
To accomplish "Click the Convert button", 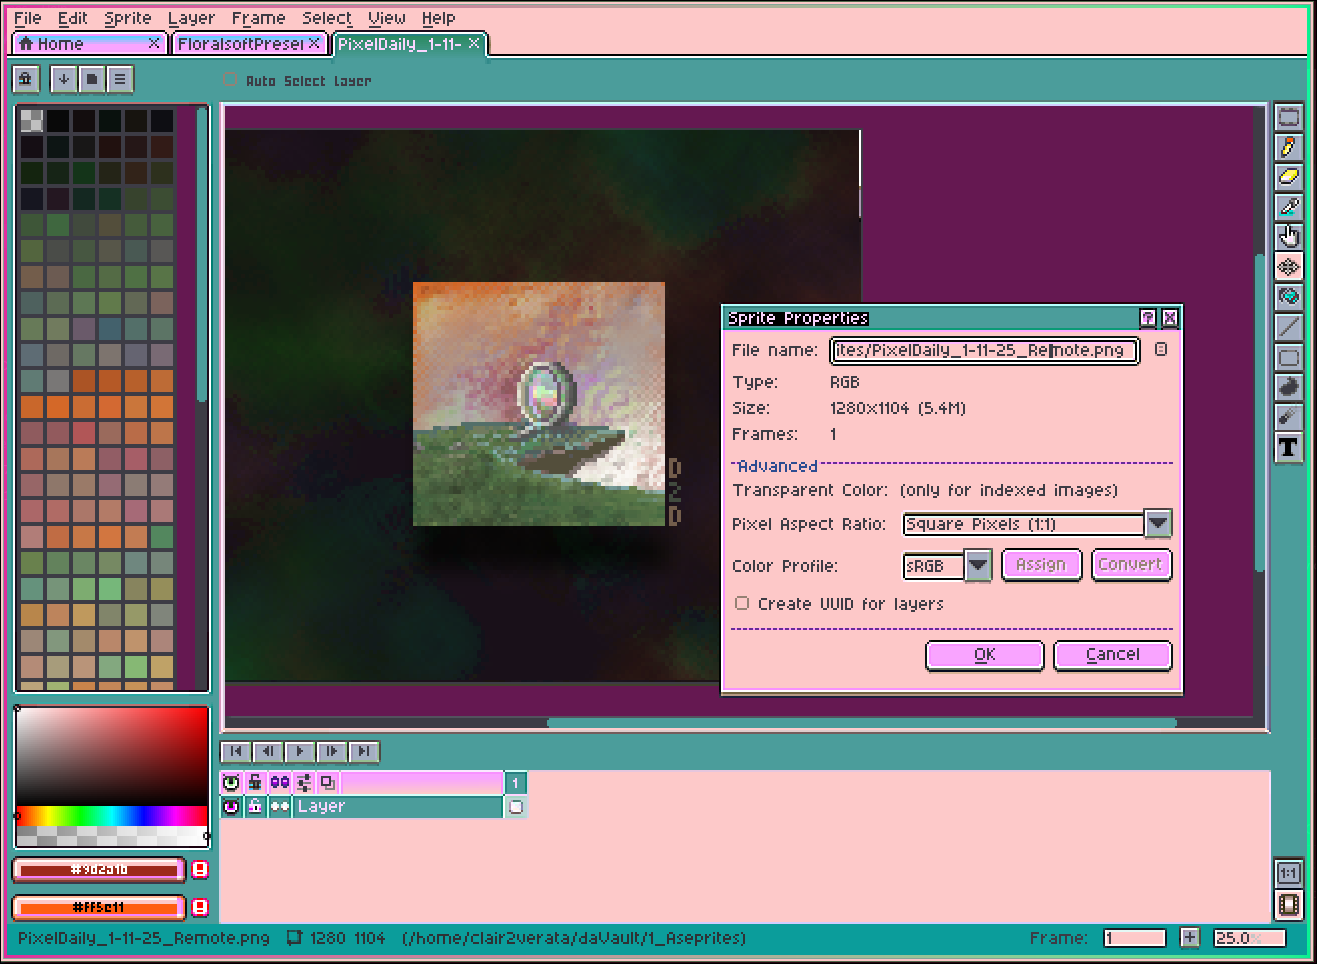I will click(1130, 564).
